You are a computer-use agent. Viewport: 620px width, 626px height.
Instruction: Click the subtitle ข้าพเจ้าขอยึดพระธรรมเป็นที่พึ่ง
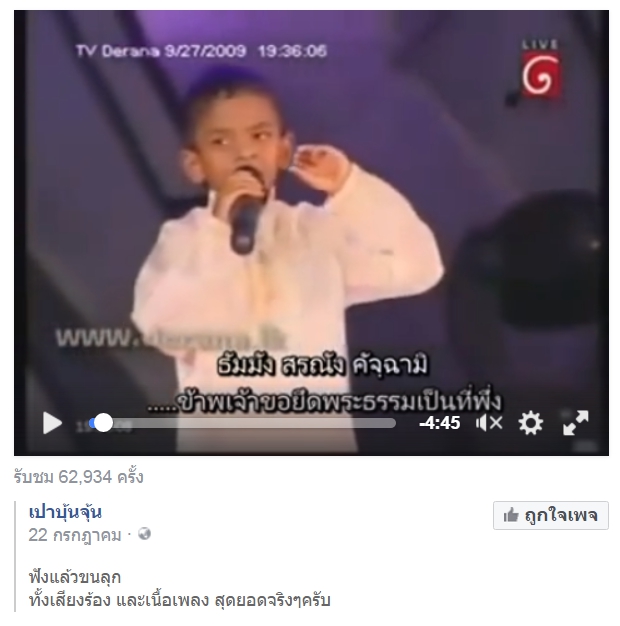pos(324,402)
